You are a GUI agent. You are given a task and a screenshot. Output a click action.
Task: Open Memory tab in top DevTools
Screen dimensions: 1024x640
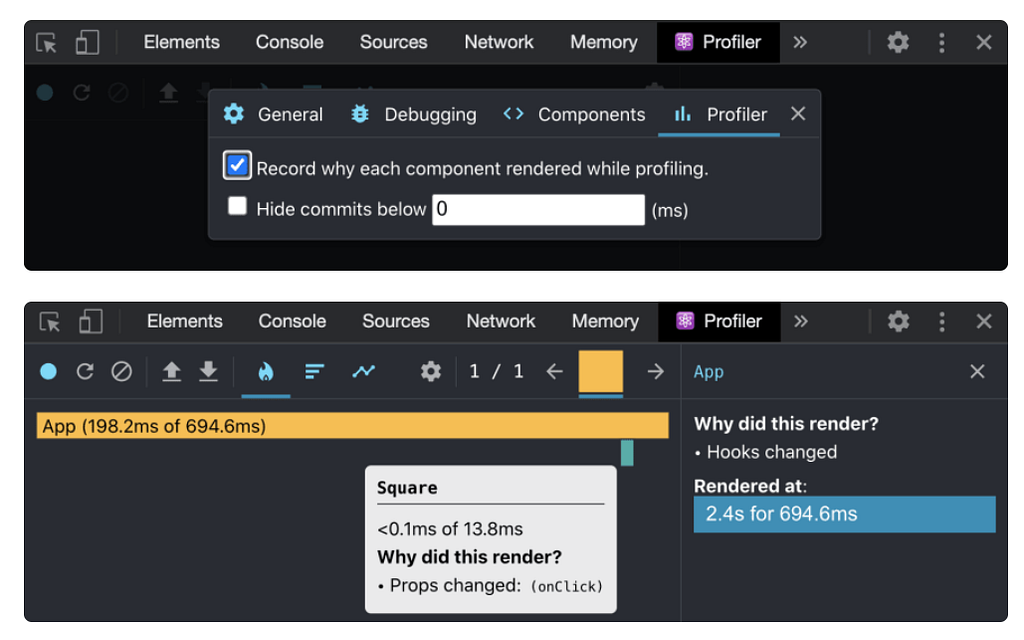[x=603, y=42]
